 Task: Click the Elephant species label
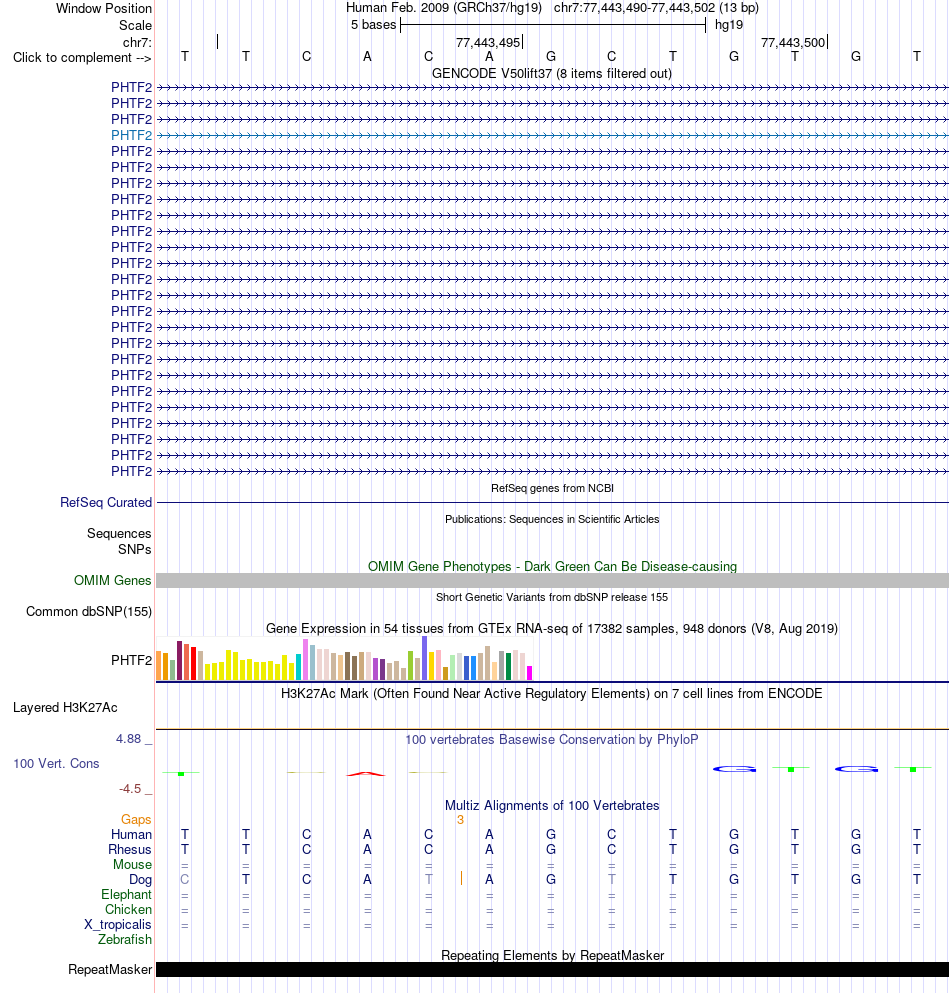tap(127, 894)
